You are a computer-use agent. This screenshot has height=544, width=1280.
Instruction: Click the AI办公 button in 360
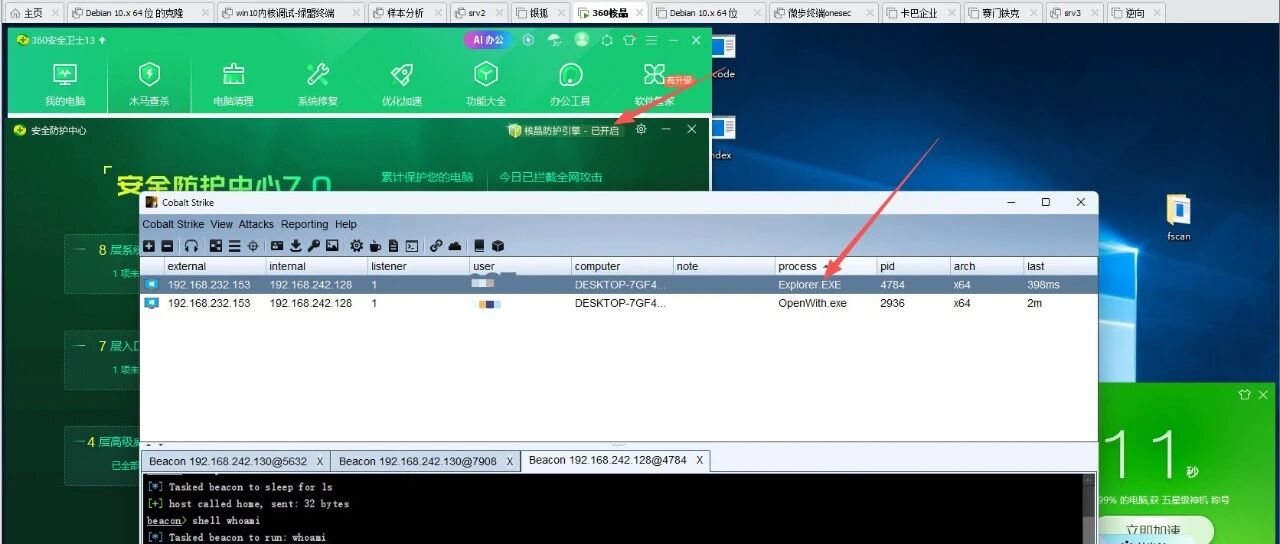pyautogui.click(x=489, y=40)
